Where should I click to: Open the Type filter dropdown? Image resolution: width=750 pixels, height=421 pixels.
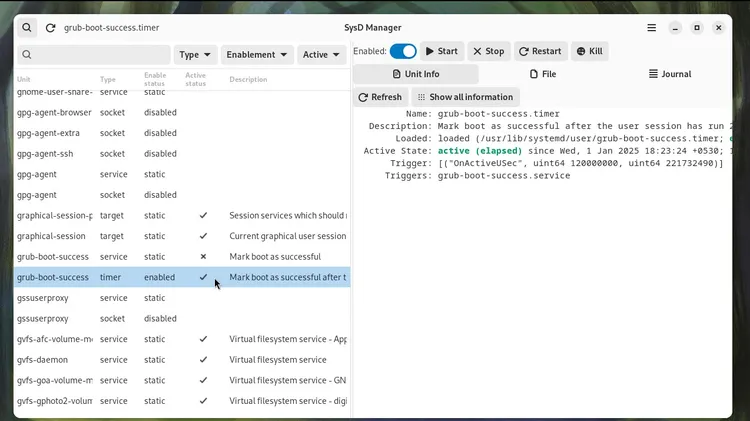pos(195,55)
